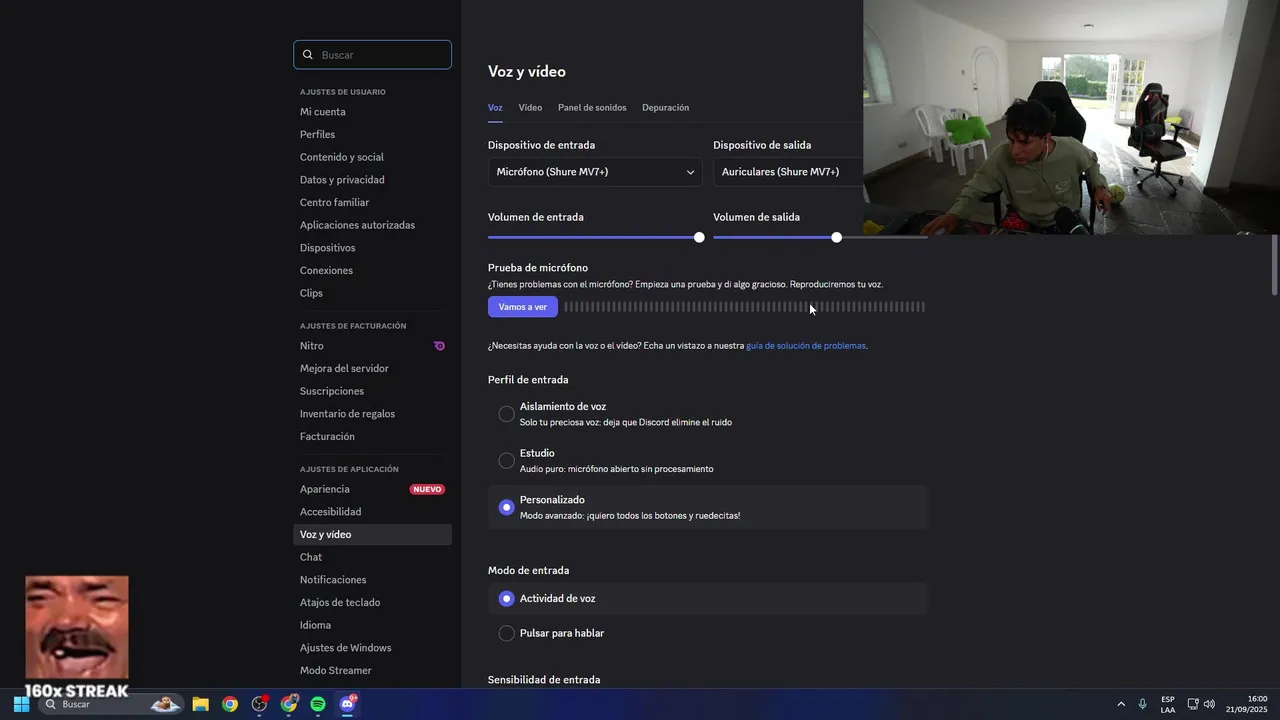Click Volumen de entrada slider handle
Image resolution: width=1280 pixels, height=720 pixels.
click(699, 237)
